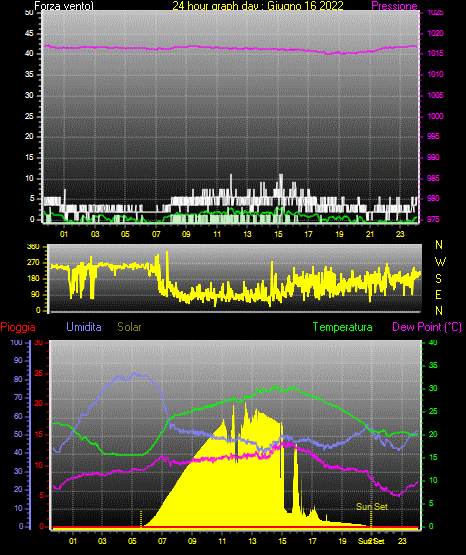Click hour 07 on the bottom graph axis
This screenshot has height=555, width=466.
click(162, 541)
